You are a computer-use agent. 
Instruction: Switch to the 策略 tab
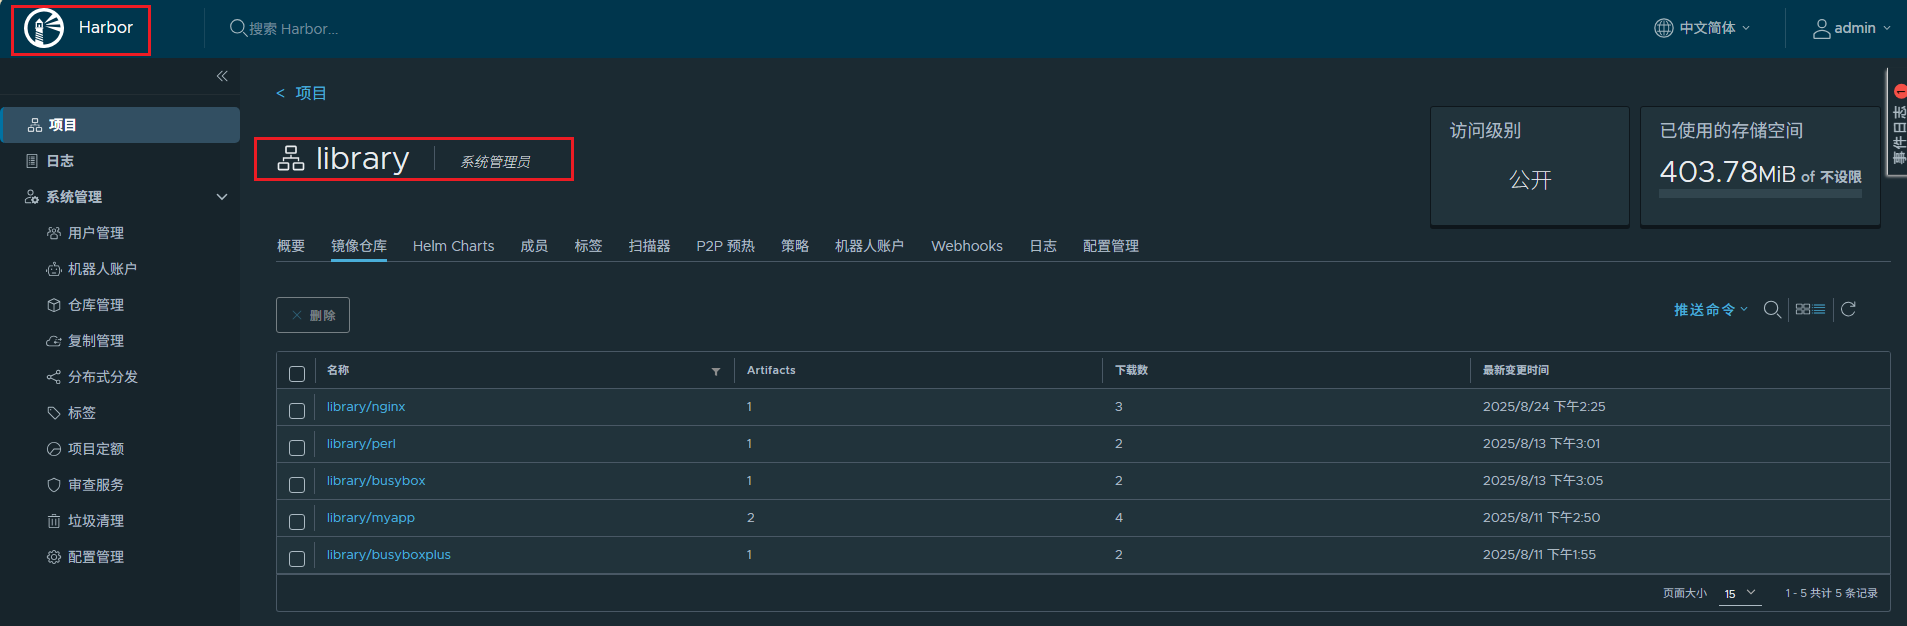pyautogui.click(x=795, y=246)
